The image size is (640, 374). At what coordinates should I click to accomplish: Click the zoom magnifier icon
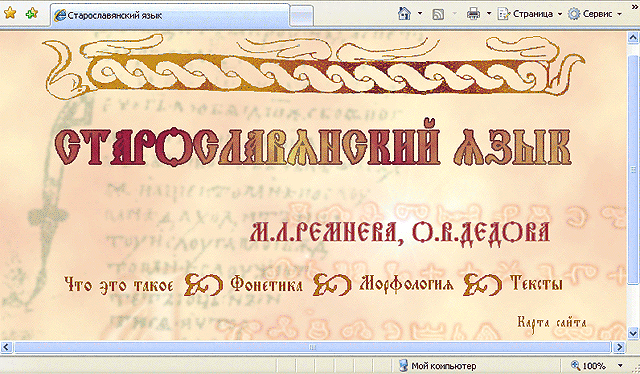[x=576, y=365]
